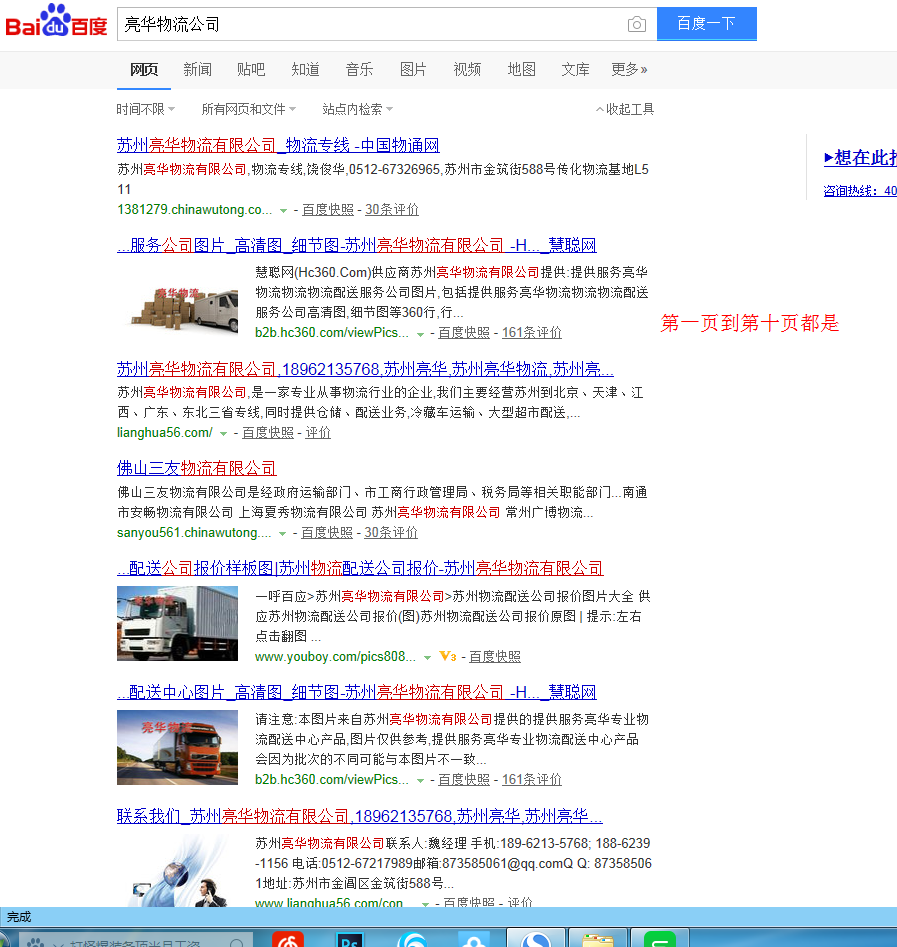Switch to the 新闻 tab

click(x=198, y=69)
